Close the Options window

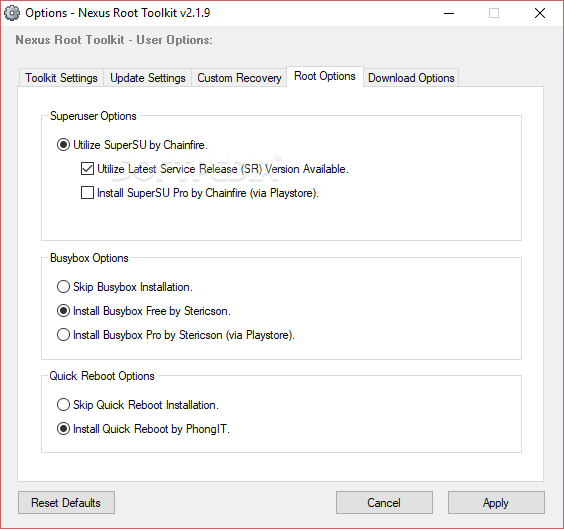(540, 14)
